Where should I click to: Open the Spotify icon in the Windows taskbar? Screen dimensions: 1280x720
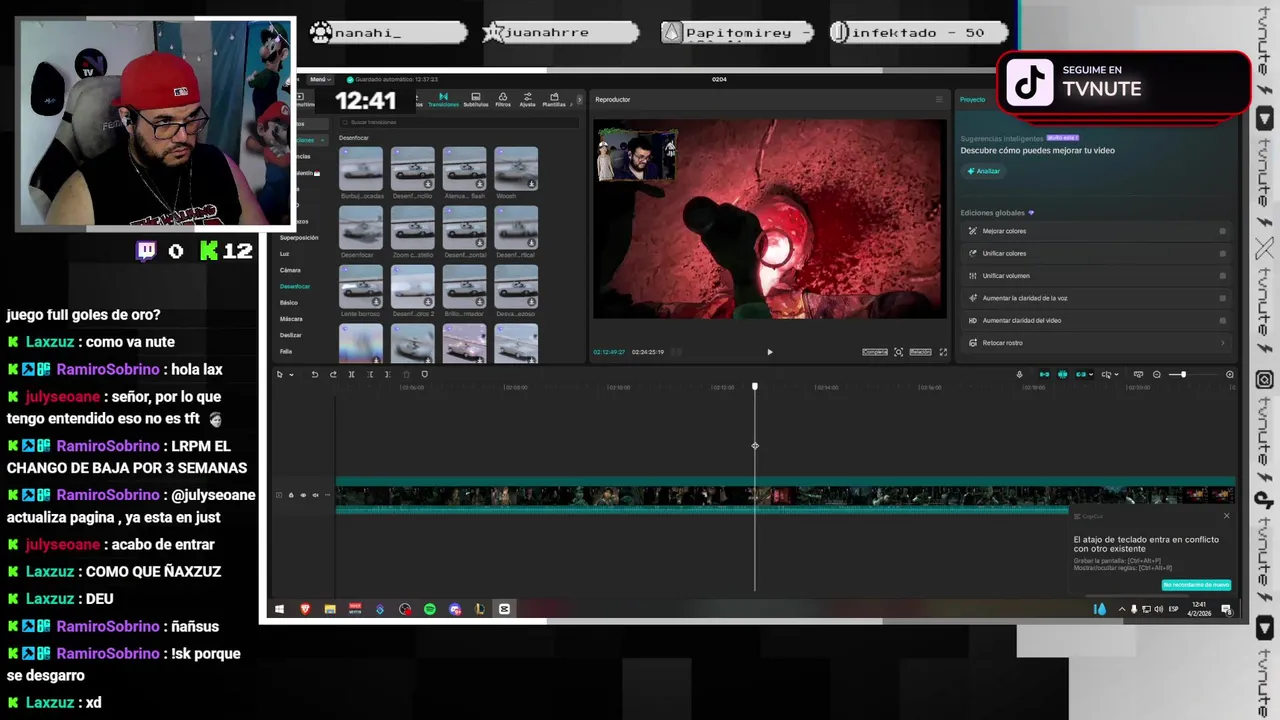click(430, 609)
